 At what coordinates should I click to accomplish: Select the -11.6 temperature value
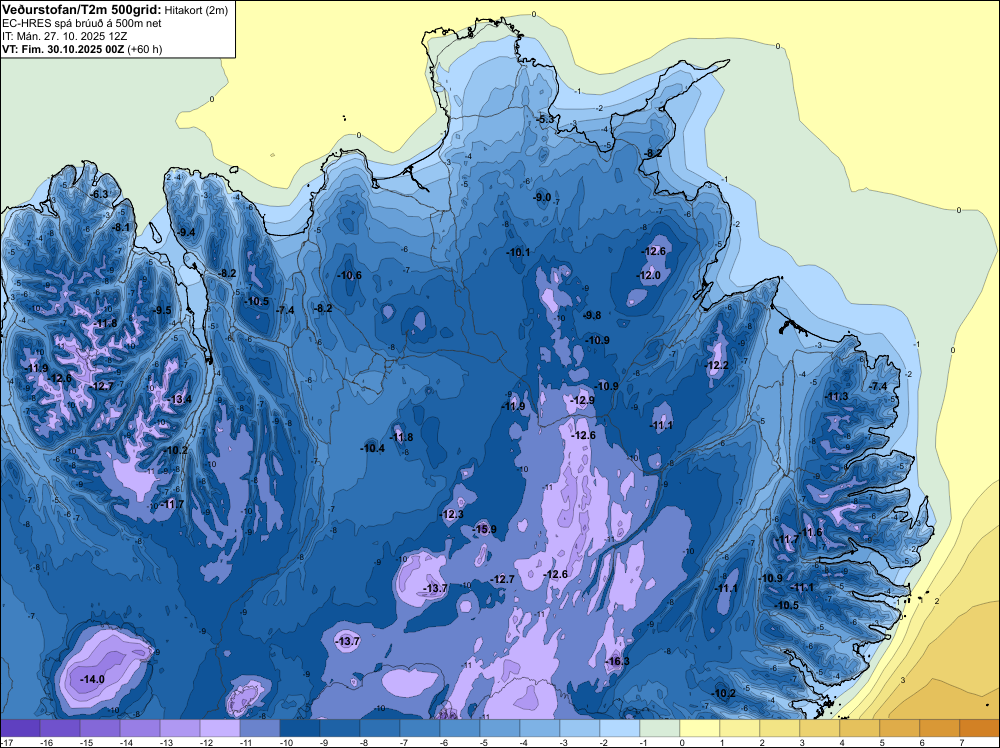[811, 532]
